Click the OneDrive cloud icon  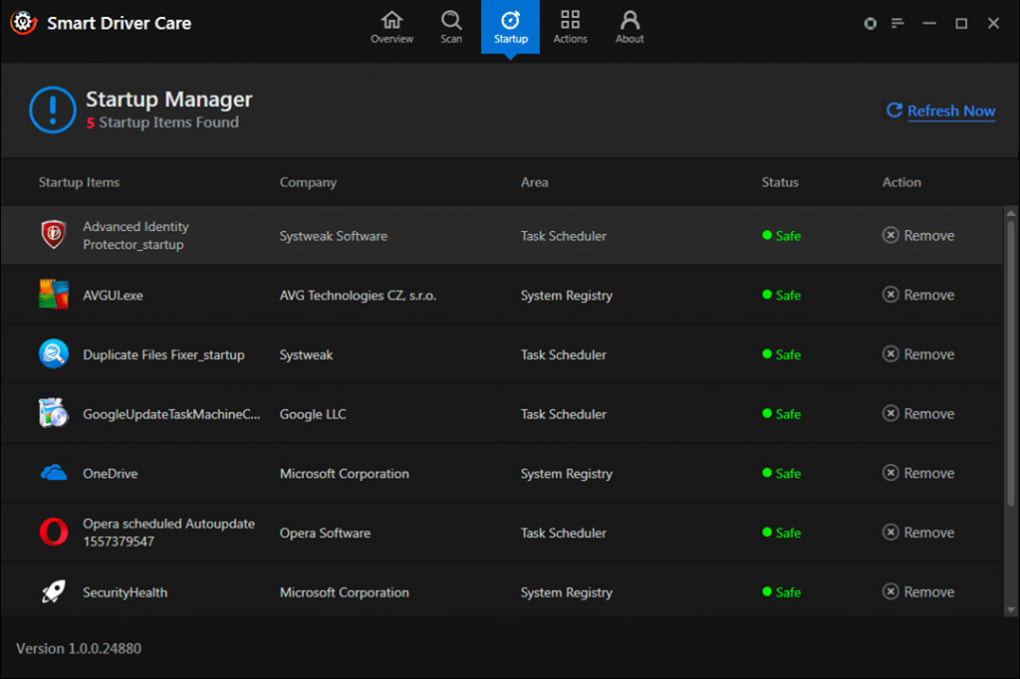[53, 473]
